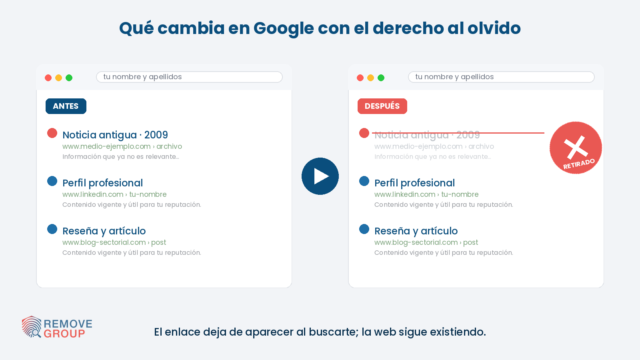Click the ANTES badge

pos(66,106)
